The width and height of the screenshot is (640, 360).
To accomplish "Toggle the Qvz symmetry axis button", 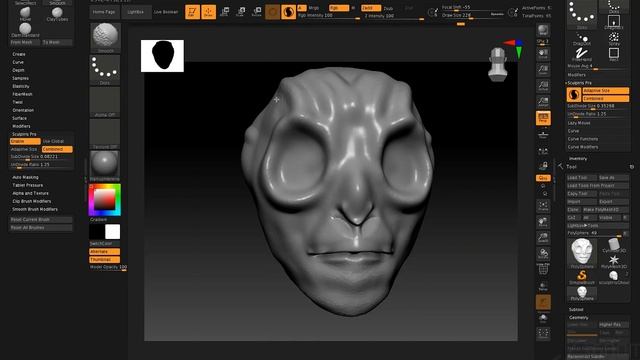I will click(543, 178).
